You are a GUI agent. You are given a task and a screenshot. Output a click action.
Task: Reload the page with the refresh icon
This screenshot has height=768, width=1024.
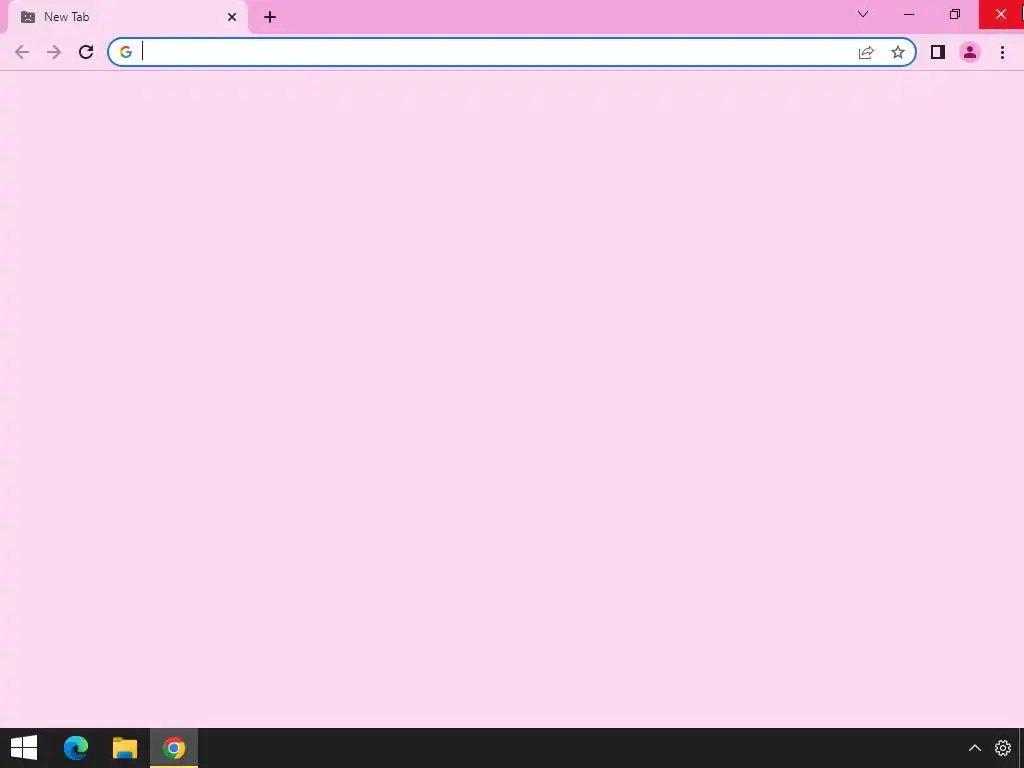pos(86,52)
